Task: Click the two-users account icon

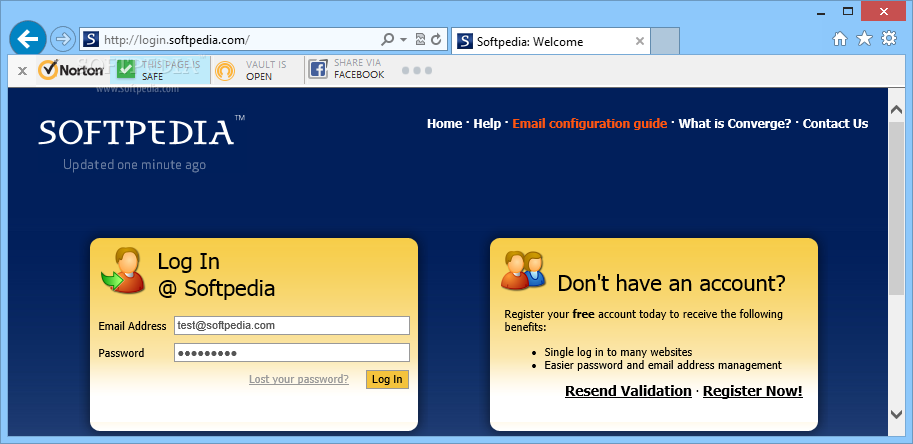Action: (523, 270)
